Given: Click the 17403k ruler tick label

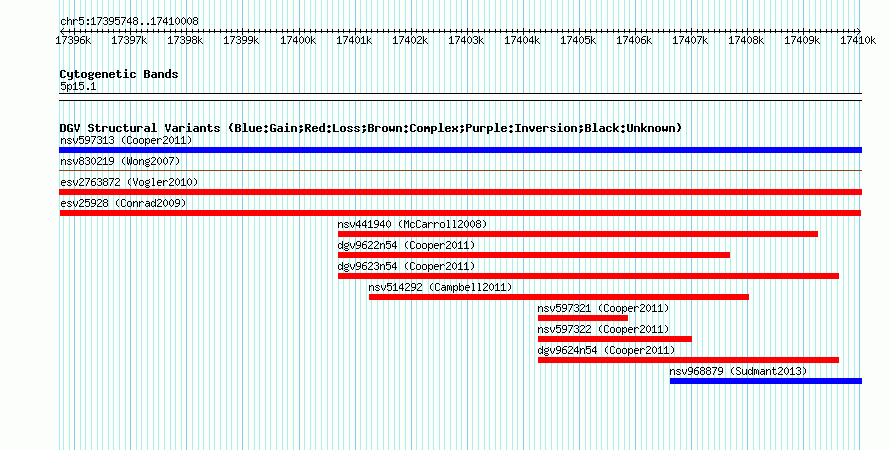Looking at the screenshot, I should pyautogui.click(x=466, y=40).
